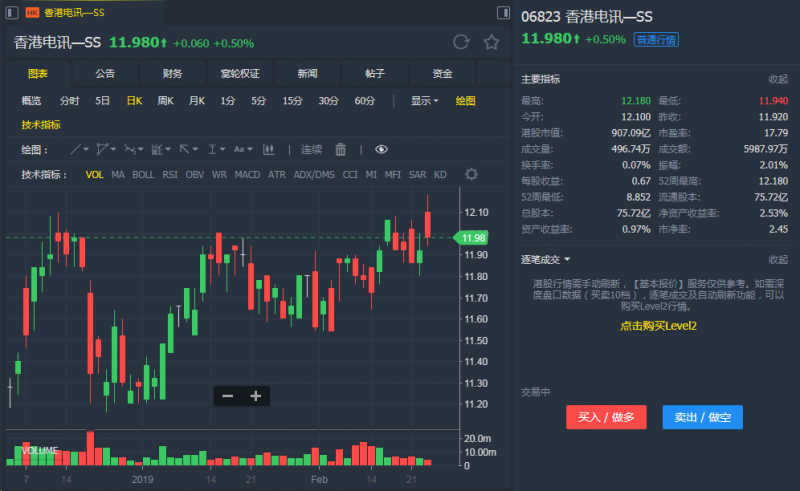Viewport: 800px width, 491px height.
Task: Open line tool dropdown arrow
Action: (x=86, y=150)
